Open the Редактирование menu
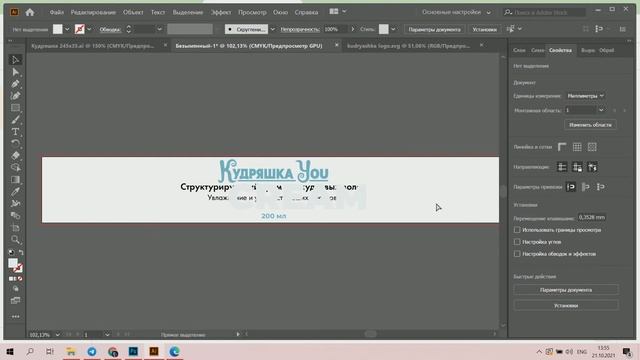 93,12
